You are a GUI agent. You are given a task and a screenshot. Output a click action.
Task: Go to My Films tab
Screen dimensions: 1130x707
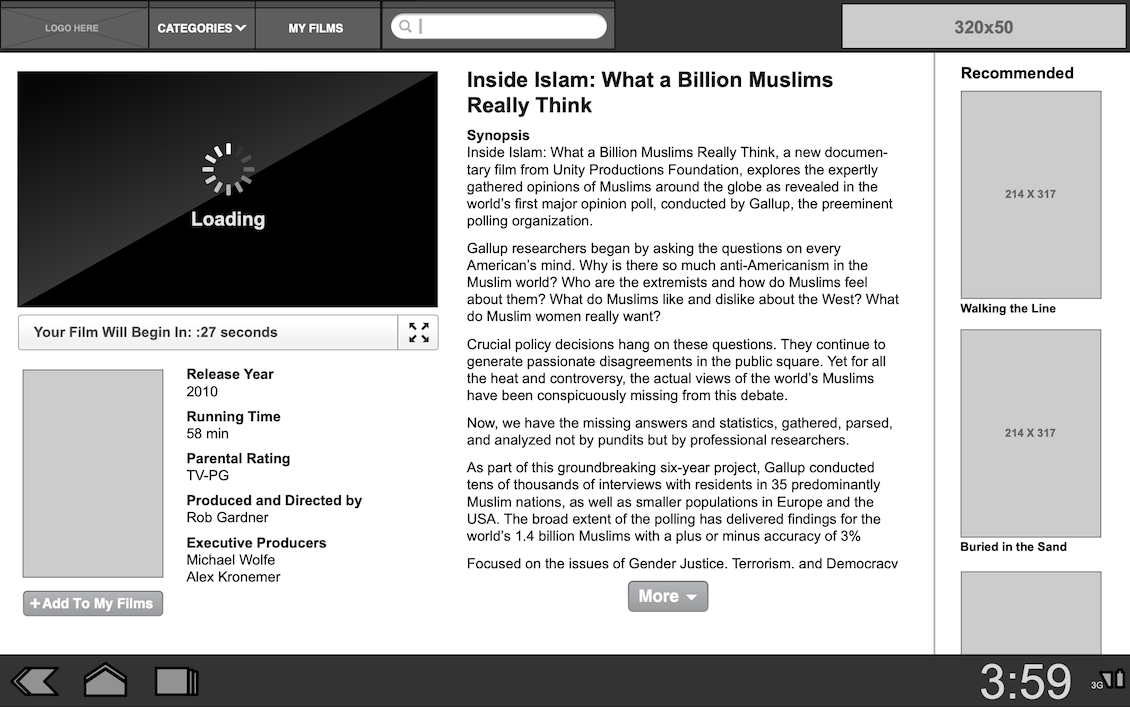tap(316, 28)
